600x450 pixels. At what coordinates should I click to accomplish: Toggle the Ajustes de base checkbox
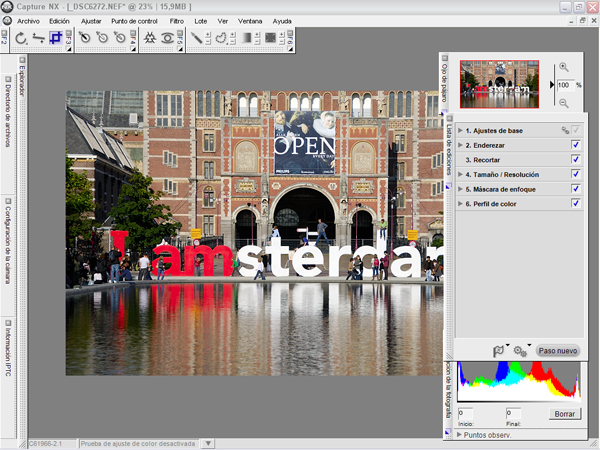click(x=576, y=130)
